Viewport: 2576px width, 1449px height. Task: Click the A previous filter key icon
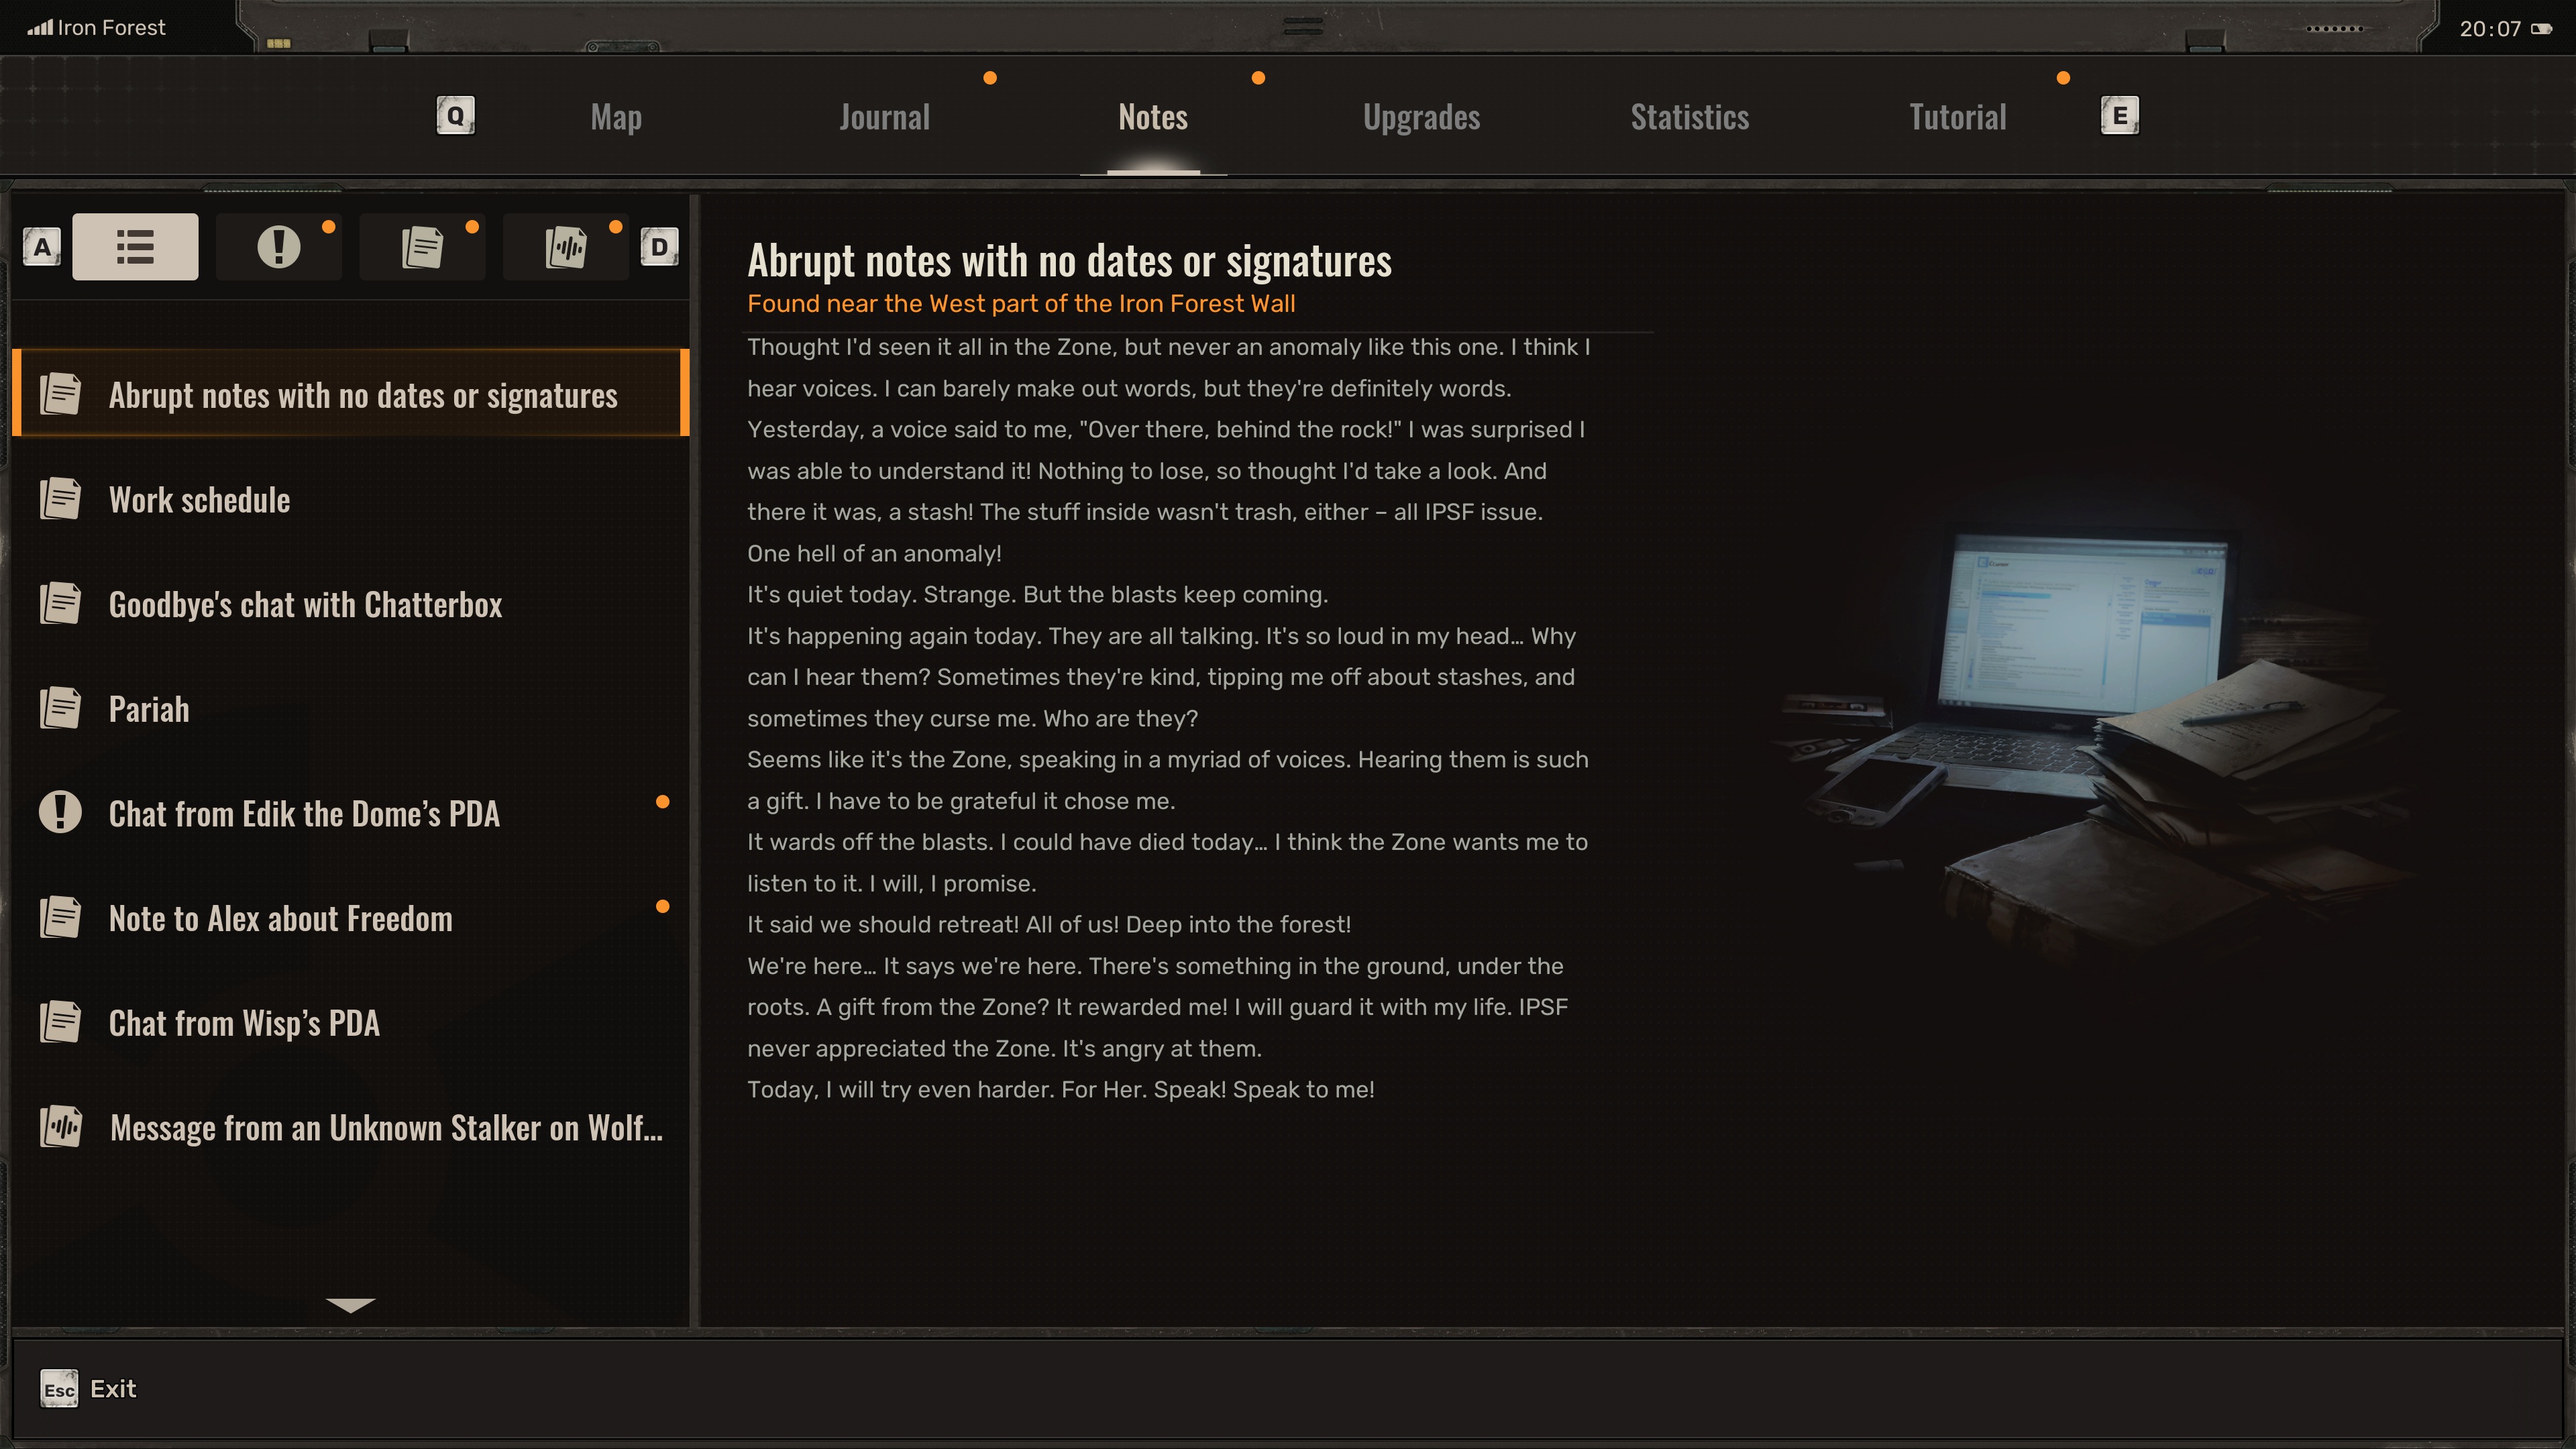click(x=42, y=246)
